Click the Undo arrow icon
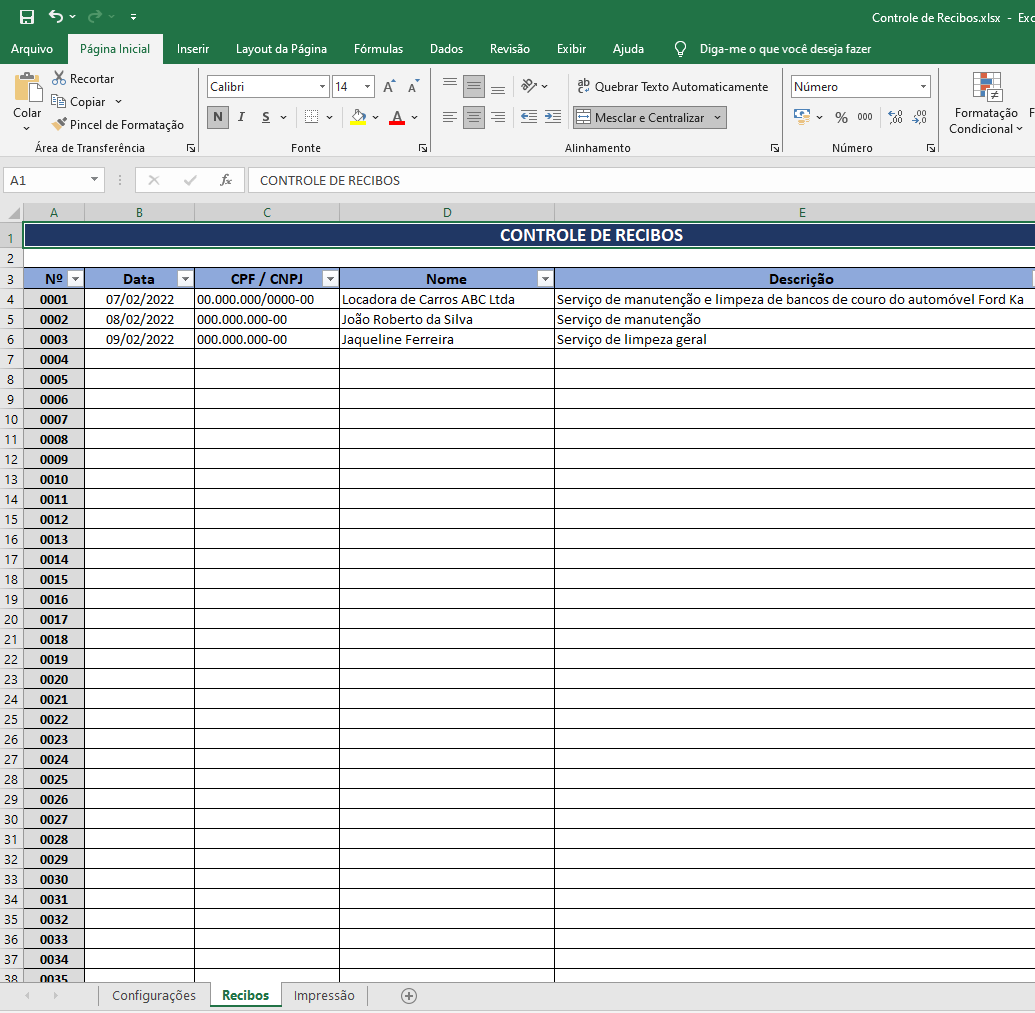The image size is (1035, 1013). click(56, 17)
